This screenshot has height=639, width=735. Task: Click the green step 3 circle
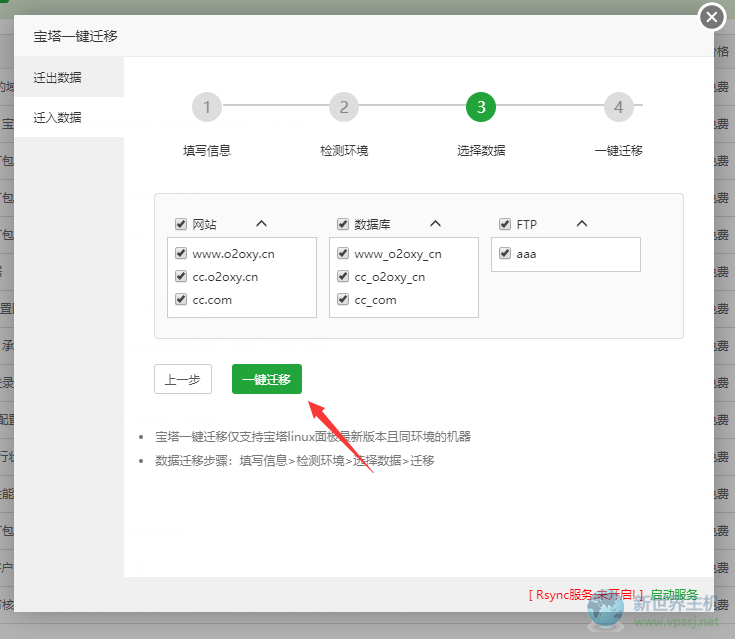click(x=481, y=107)
